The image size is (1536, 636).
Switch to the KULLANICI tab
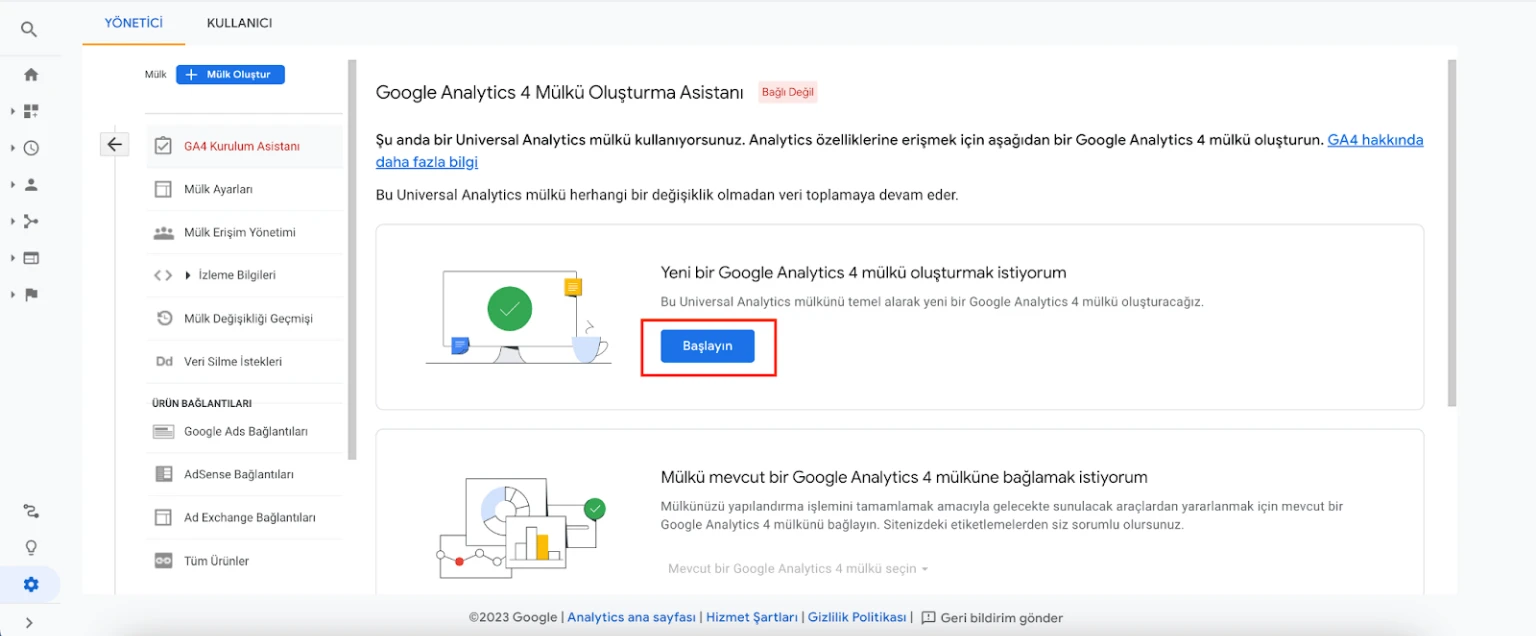coord(239,22)
